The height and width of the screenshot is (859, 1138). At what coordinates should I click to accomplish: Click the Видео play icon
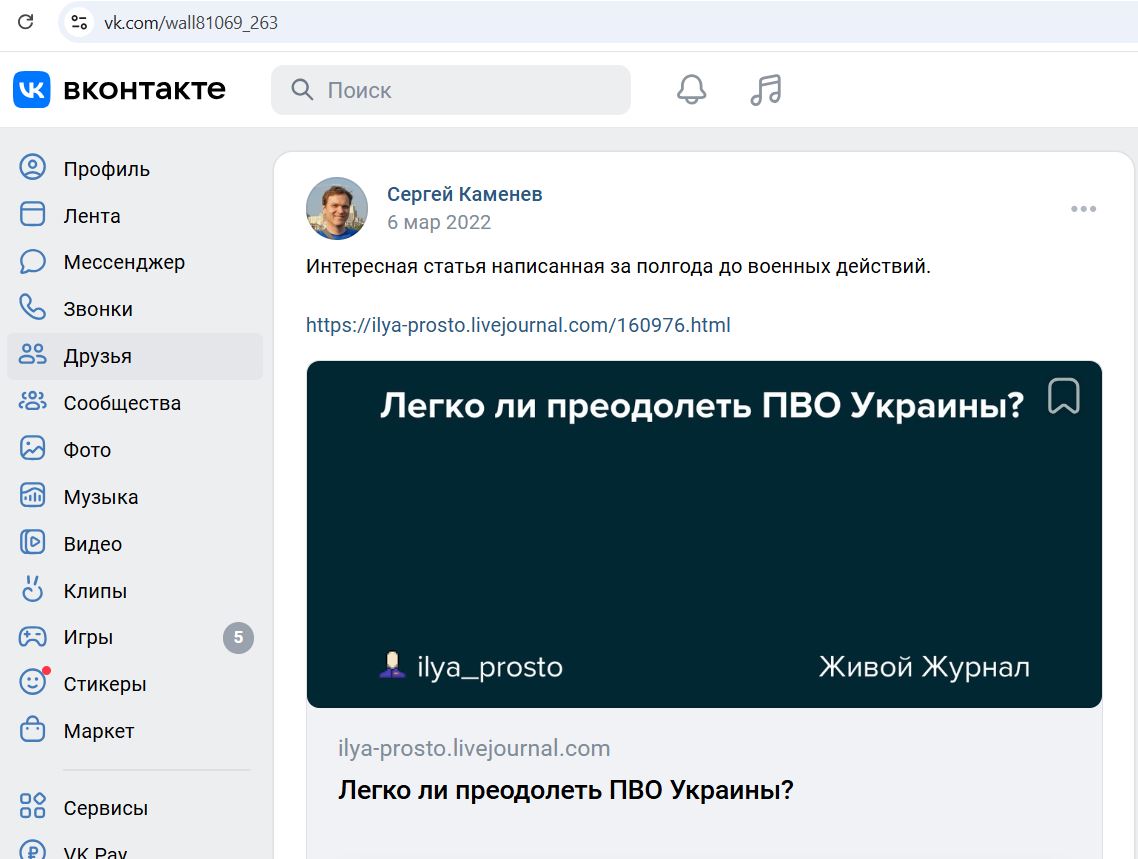[32, 542]
